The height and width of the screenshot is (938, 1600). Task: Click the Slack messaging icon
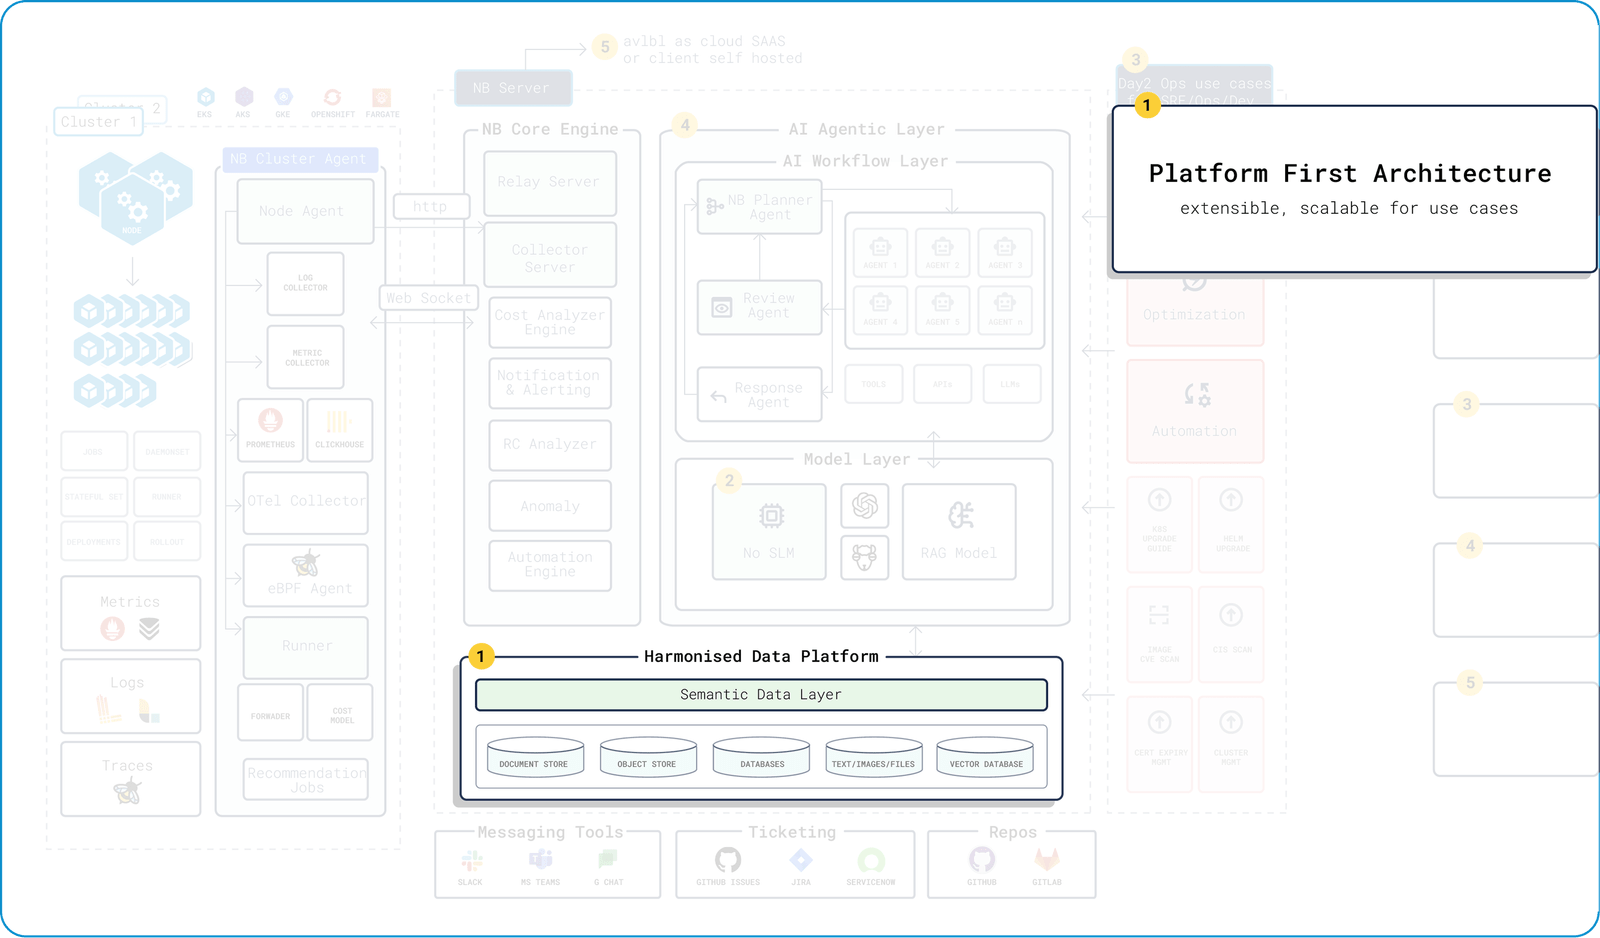pos(471,860)
